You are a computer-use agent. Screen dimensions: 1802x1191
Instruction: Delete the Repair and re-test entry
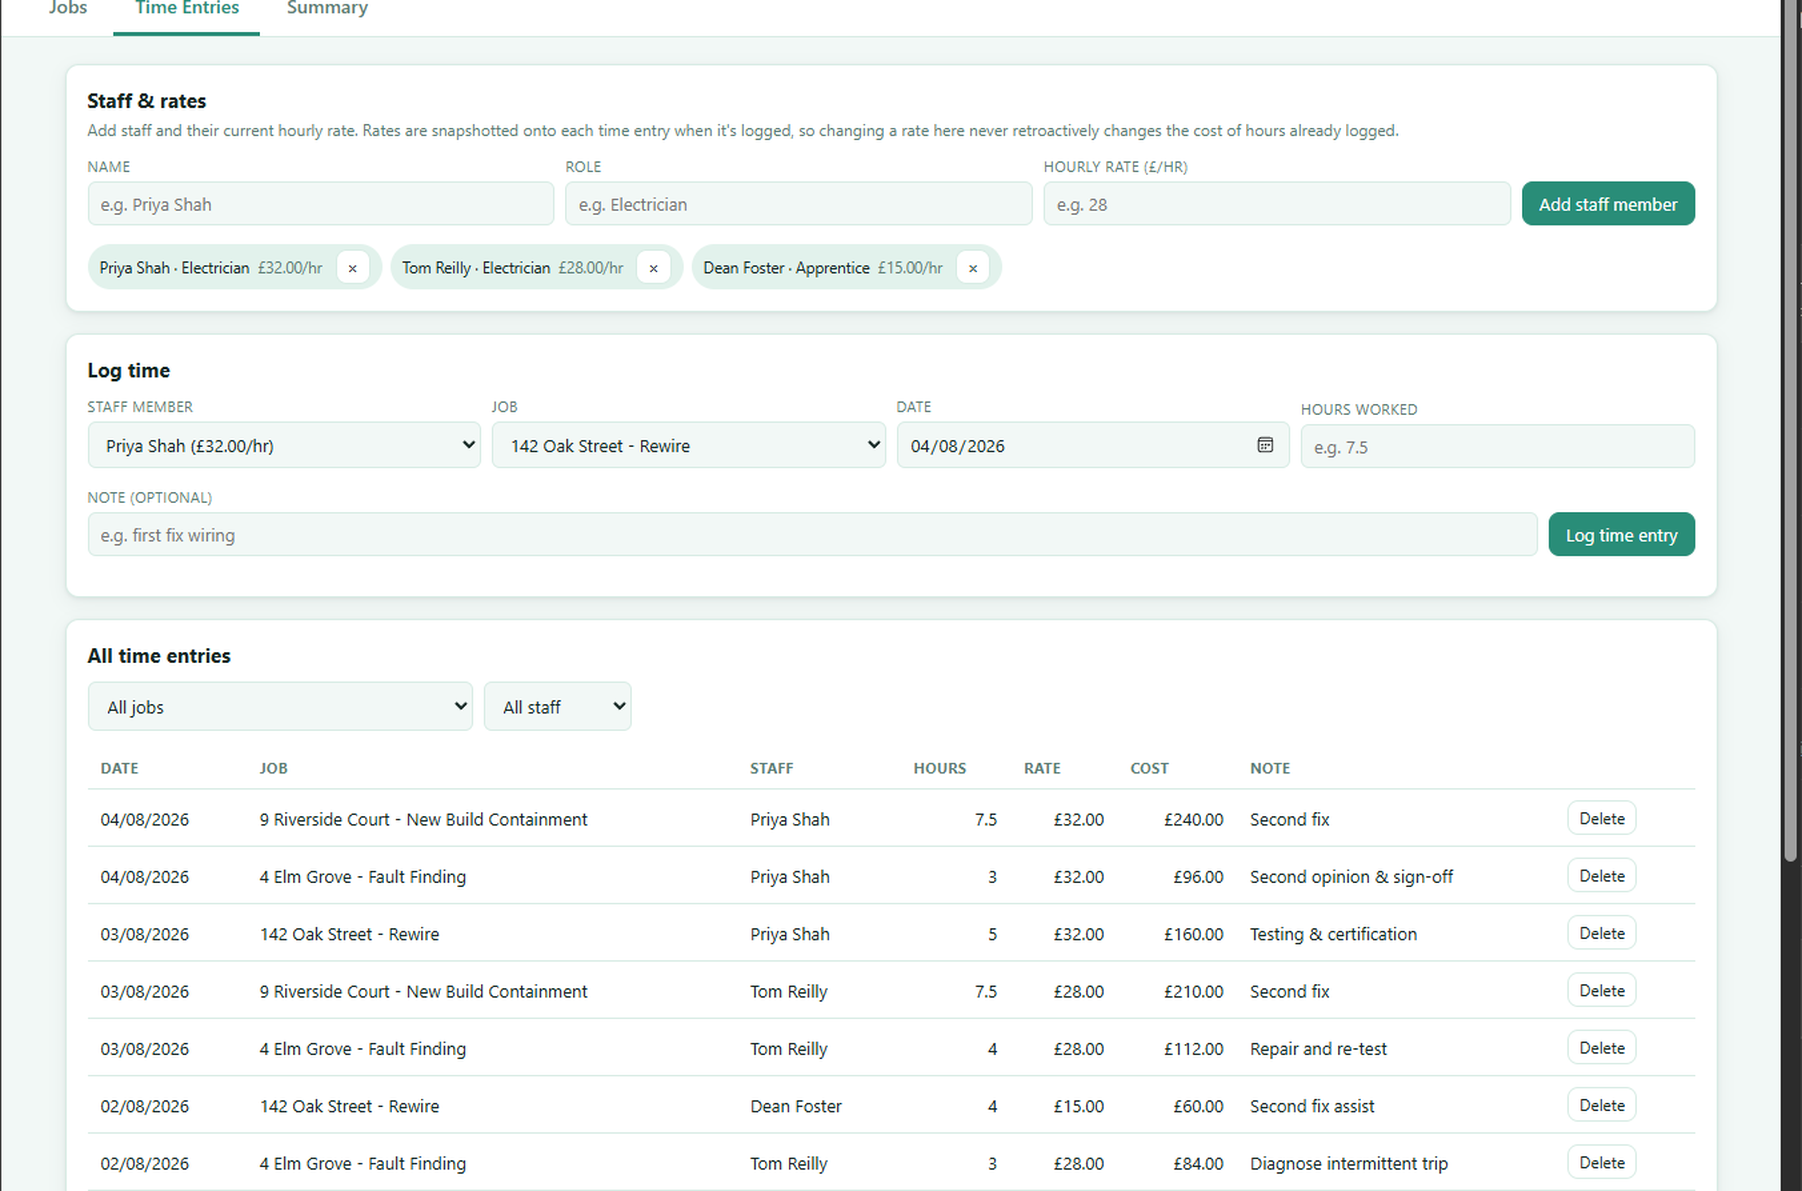[x=1601, y=1048]
